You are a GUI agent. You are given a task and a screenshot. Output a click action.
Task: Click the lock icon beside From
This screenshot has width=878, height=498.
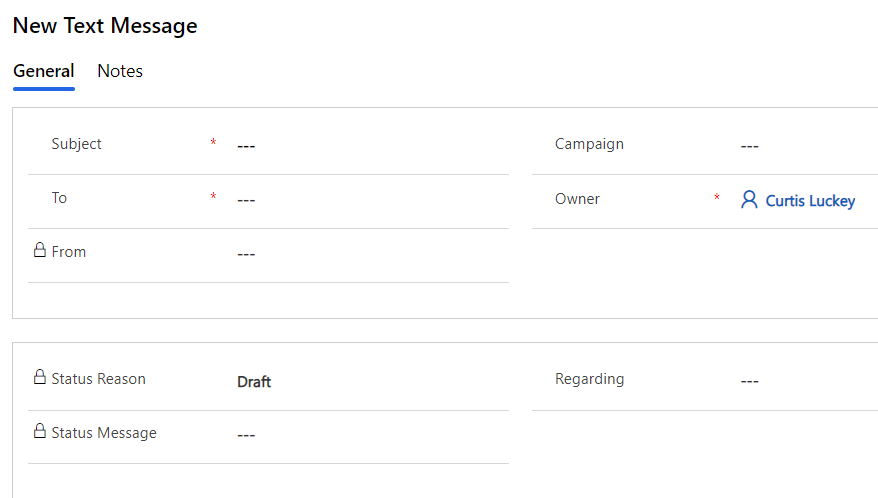point(40,250)
